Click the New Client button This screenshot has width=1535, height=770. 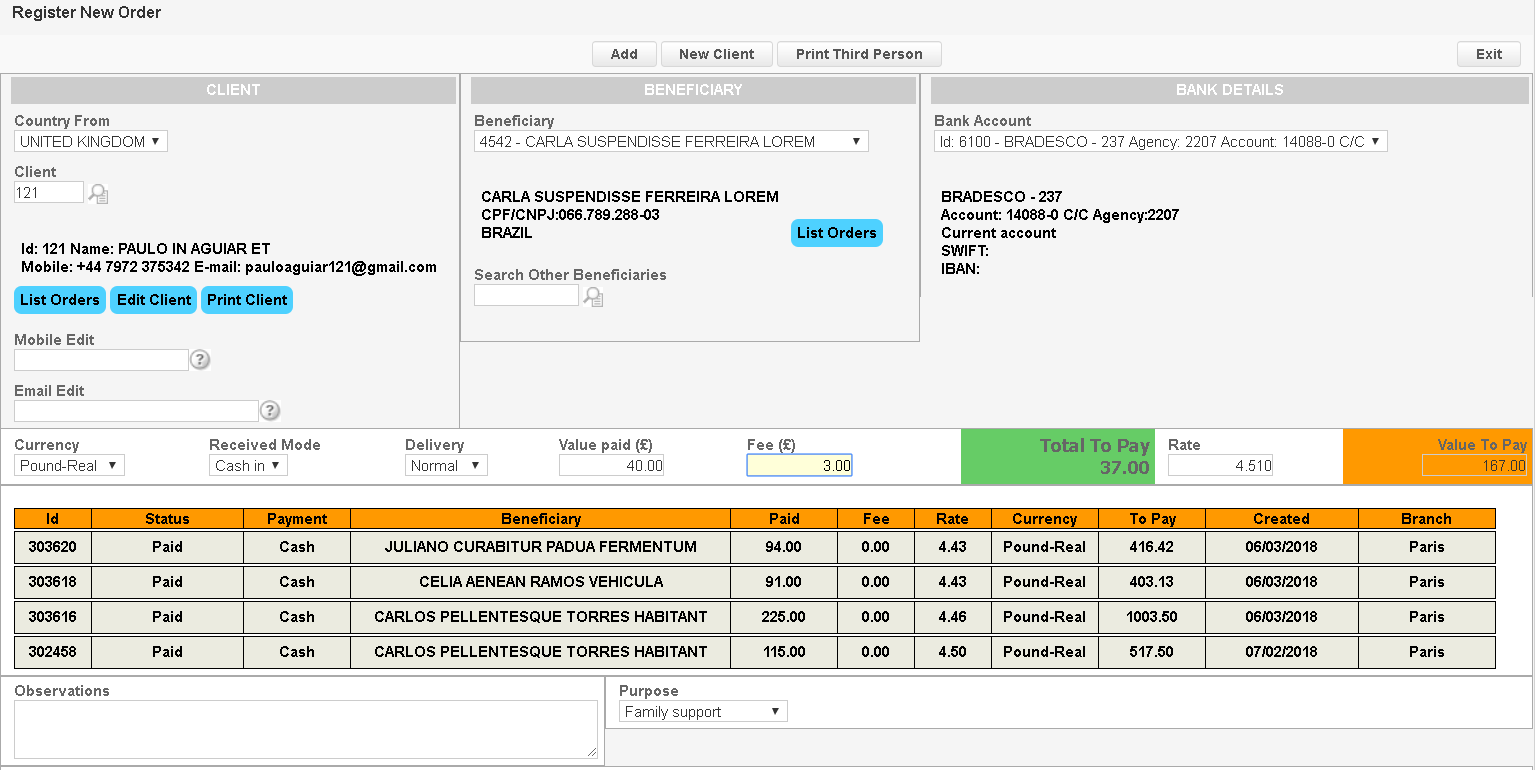click(717, 54)
